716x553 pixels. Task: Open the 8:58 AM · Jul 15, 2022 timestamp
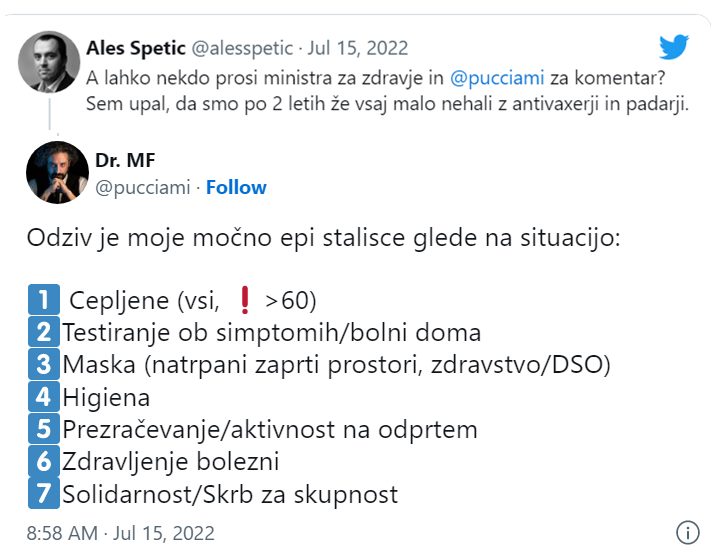121,533
